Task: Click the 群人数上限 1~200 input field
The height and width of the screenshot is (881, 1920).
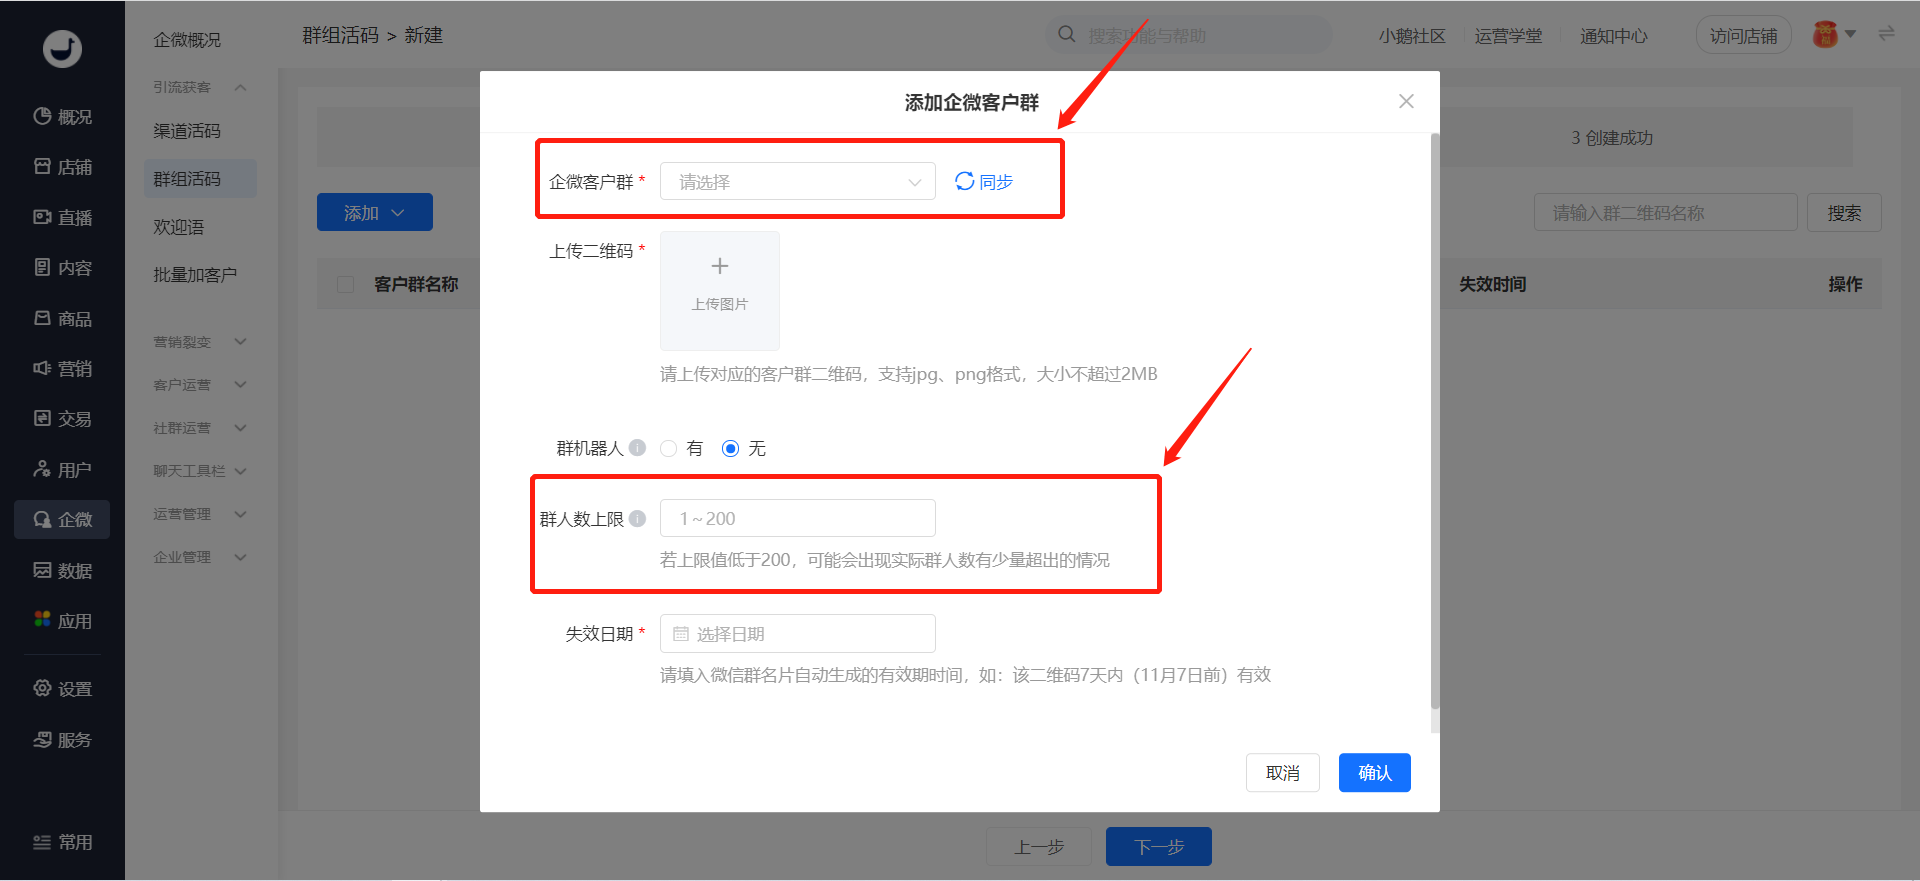Action: pos(798,518)
